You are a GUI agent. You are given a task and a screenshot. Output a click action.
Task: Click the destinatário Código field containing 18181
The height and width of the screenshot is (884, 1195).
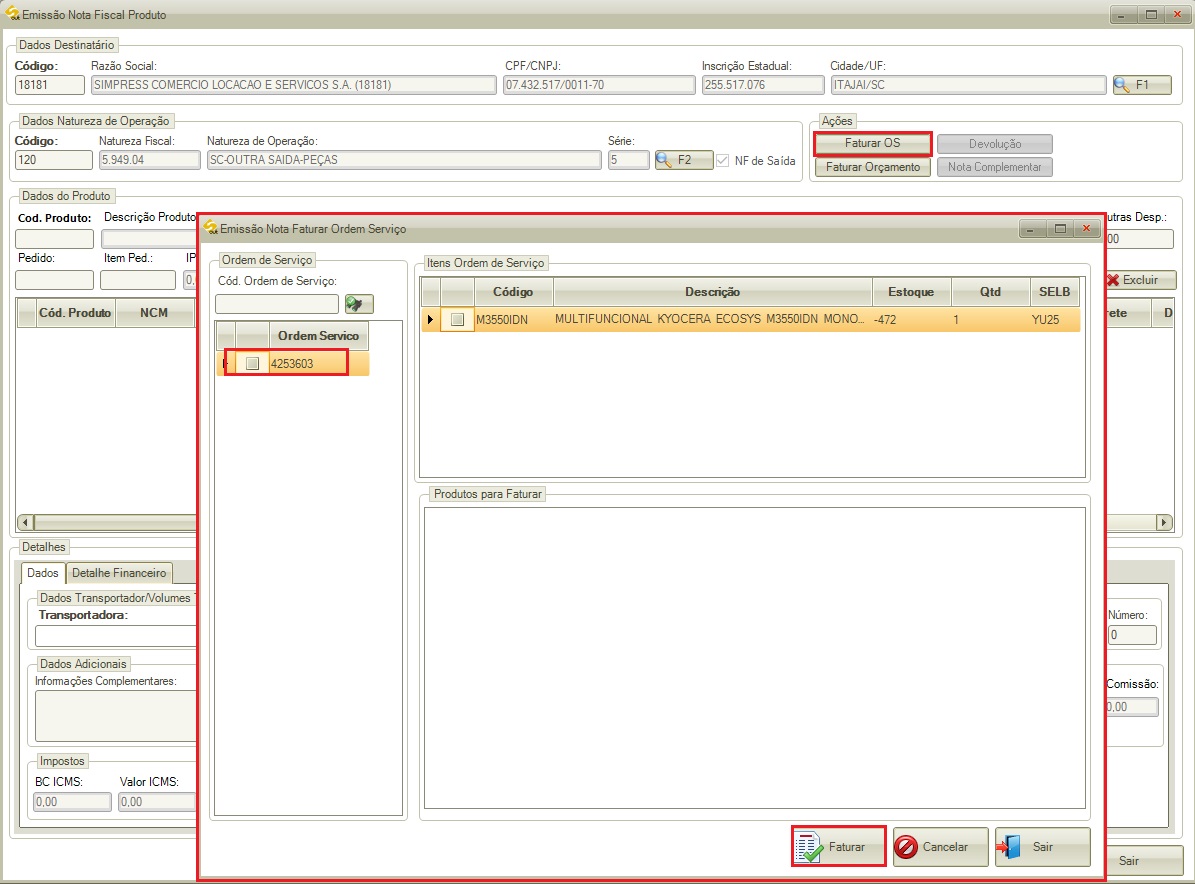pos(50,85)
